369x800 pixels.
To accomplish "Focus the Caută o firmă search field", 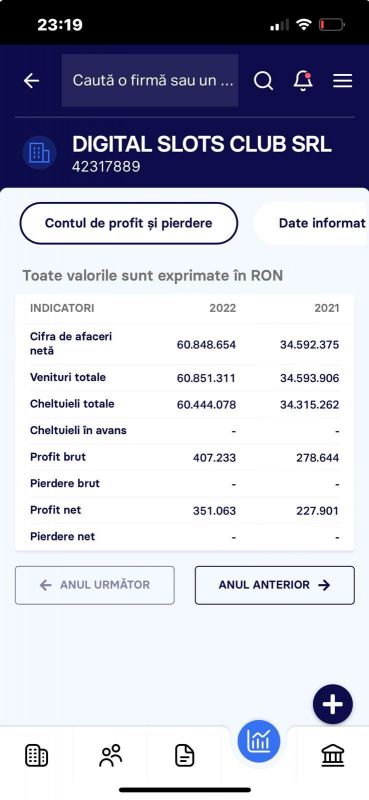I will pos(150,81).
